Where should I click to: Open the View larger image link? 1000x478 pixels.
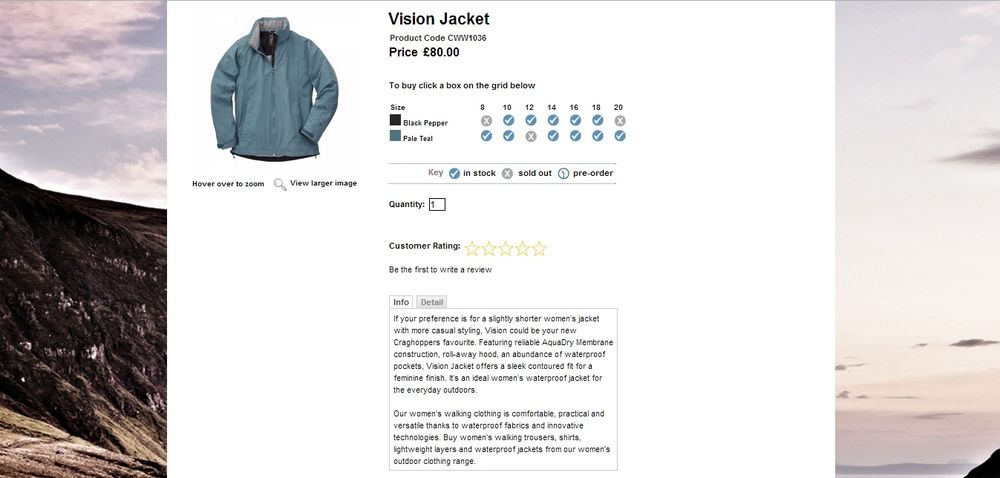323,184
